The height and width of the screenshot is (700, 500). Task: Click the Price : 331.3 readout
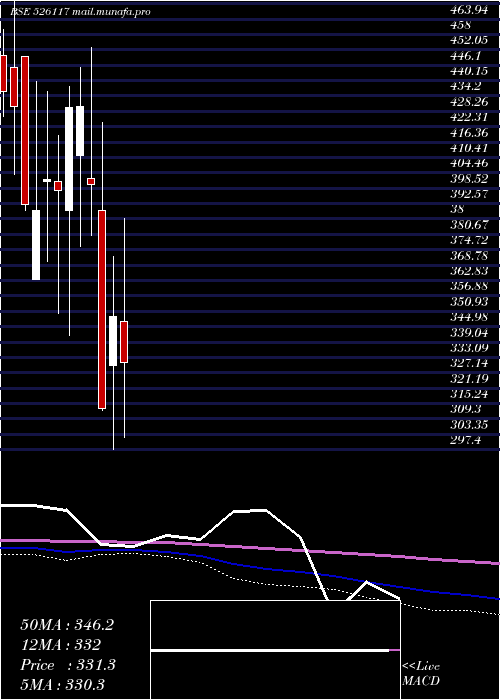[68, 665]
